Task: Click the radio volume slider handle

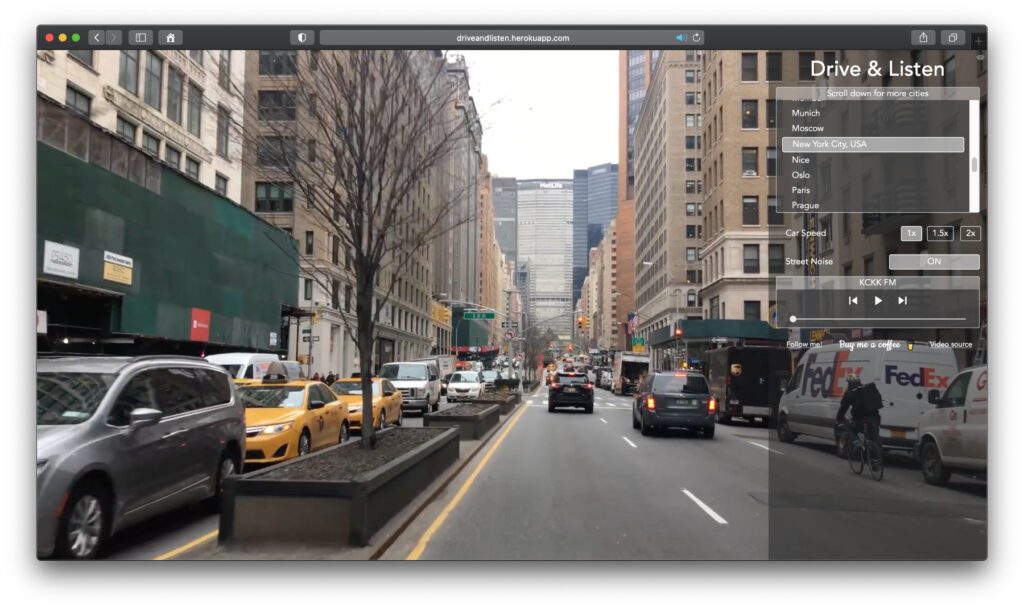Action: [793, 319]
